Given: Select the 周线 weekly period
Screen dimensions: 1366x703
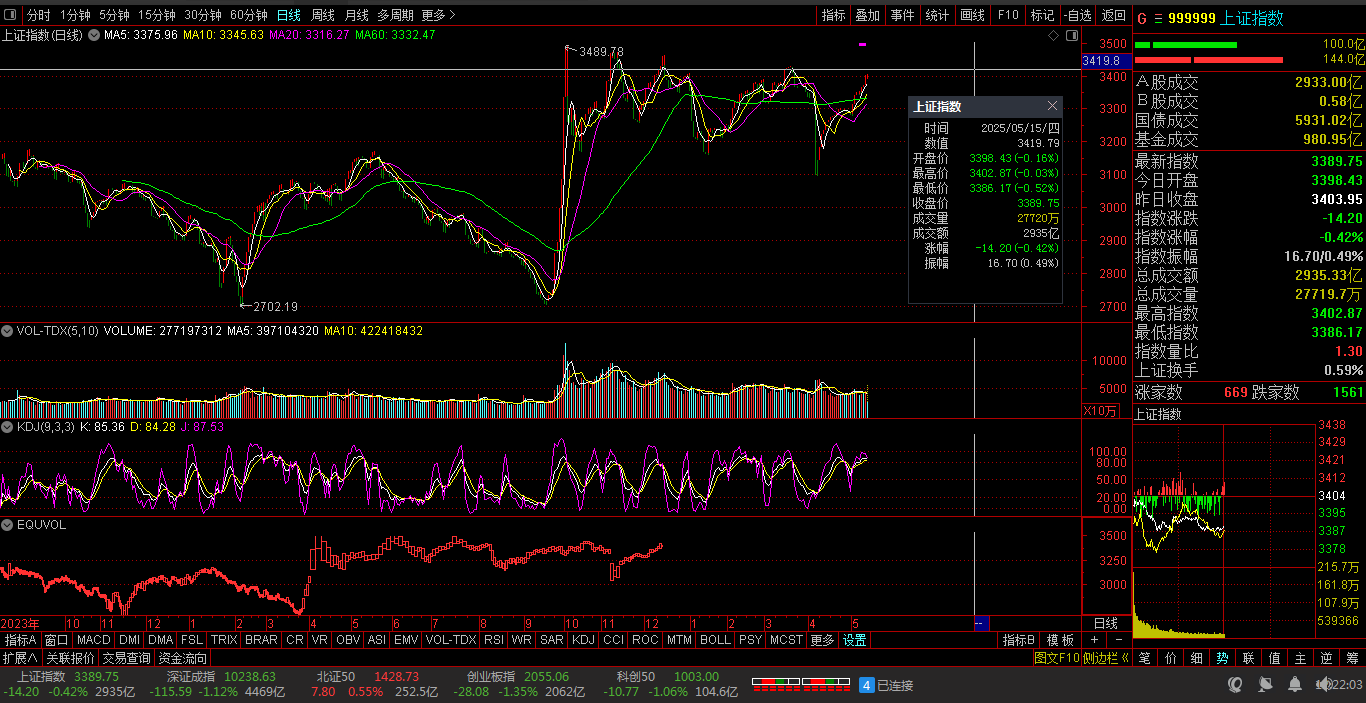Looking at the screenshot, I should 323,15.
